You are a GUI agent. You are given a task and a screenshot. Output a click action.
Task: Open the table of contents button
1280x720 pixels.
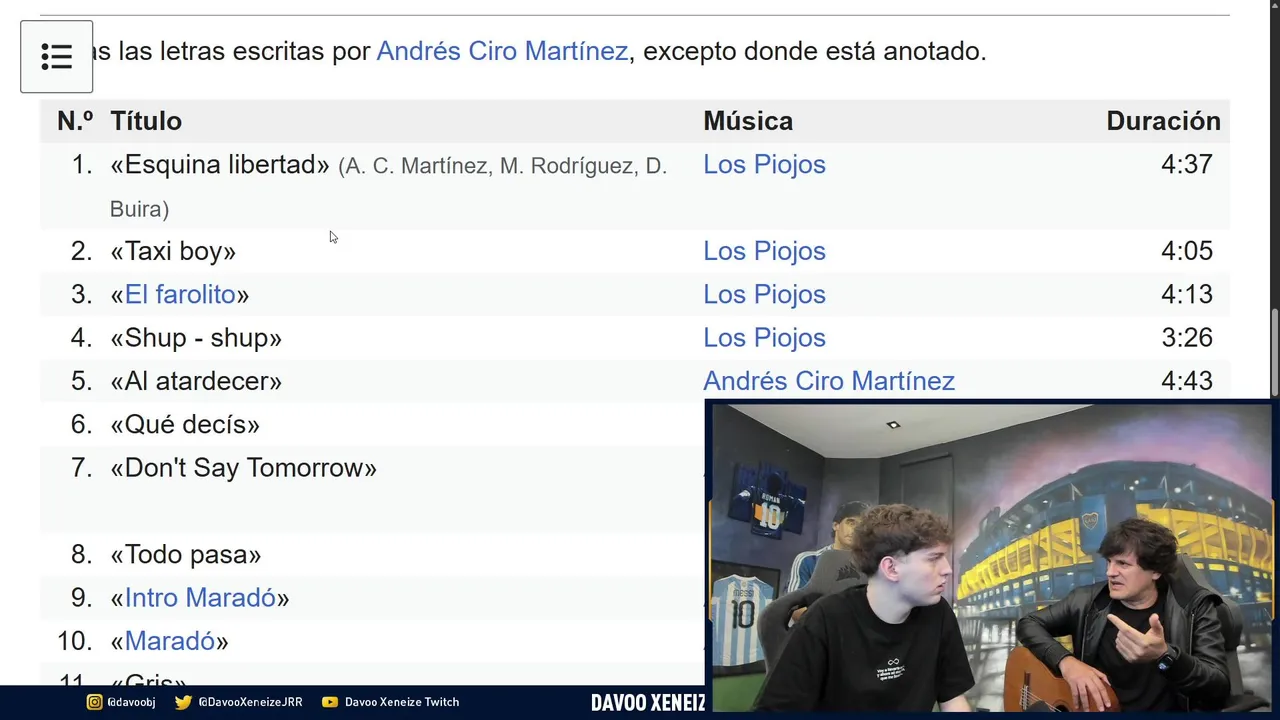[57, 57]
